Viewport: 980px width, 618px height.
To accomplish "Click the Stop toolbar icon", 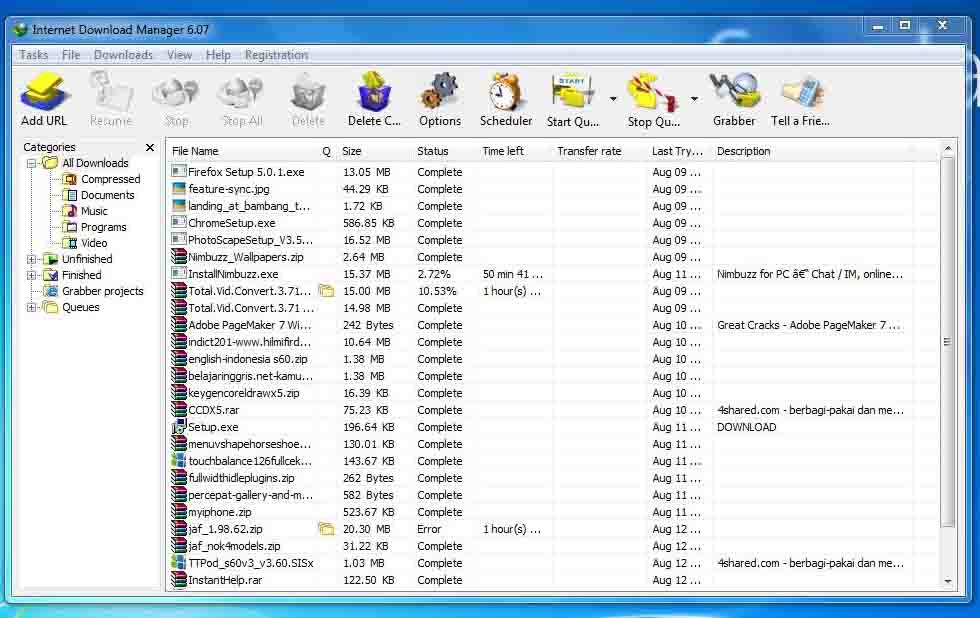I will [x=176, y=92].
